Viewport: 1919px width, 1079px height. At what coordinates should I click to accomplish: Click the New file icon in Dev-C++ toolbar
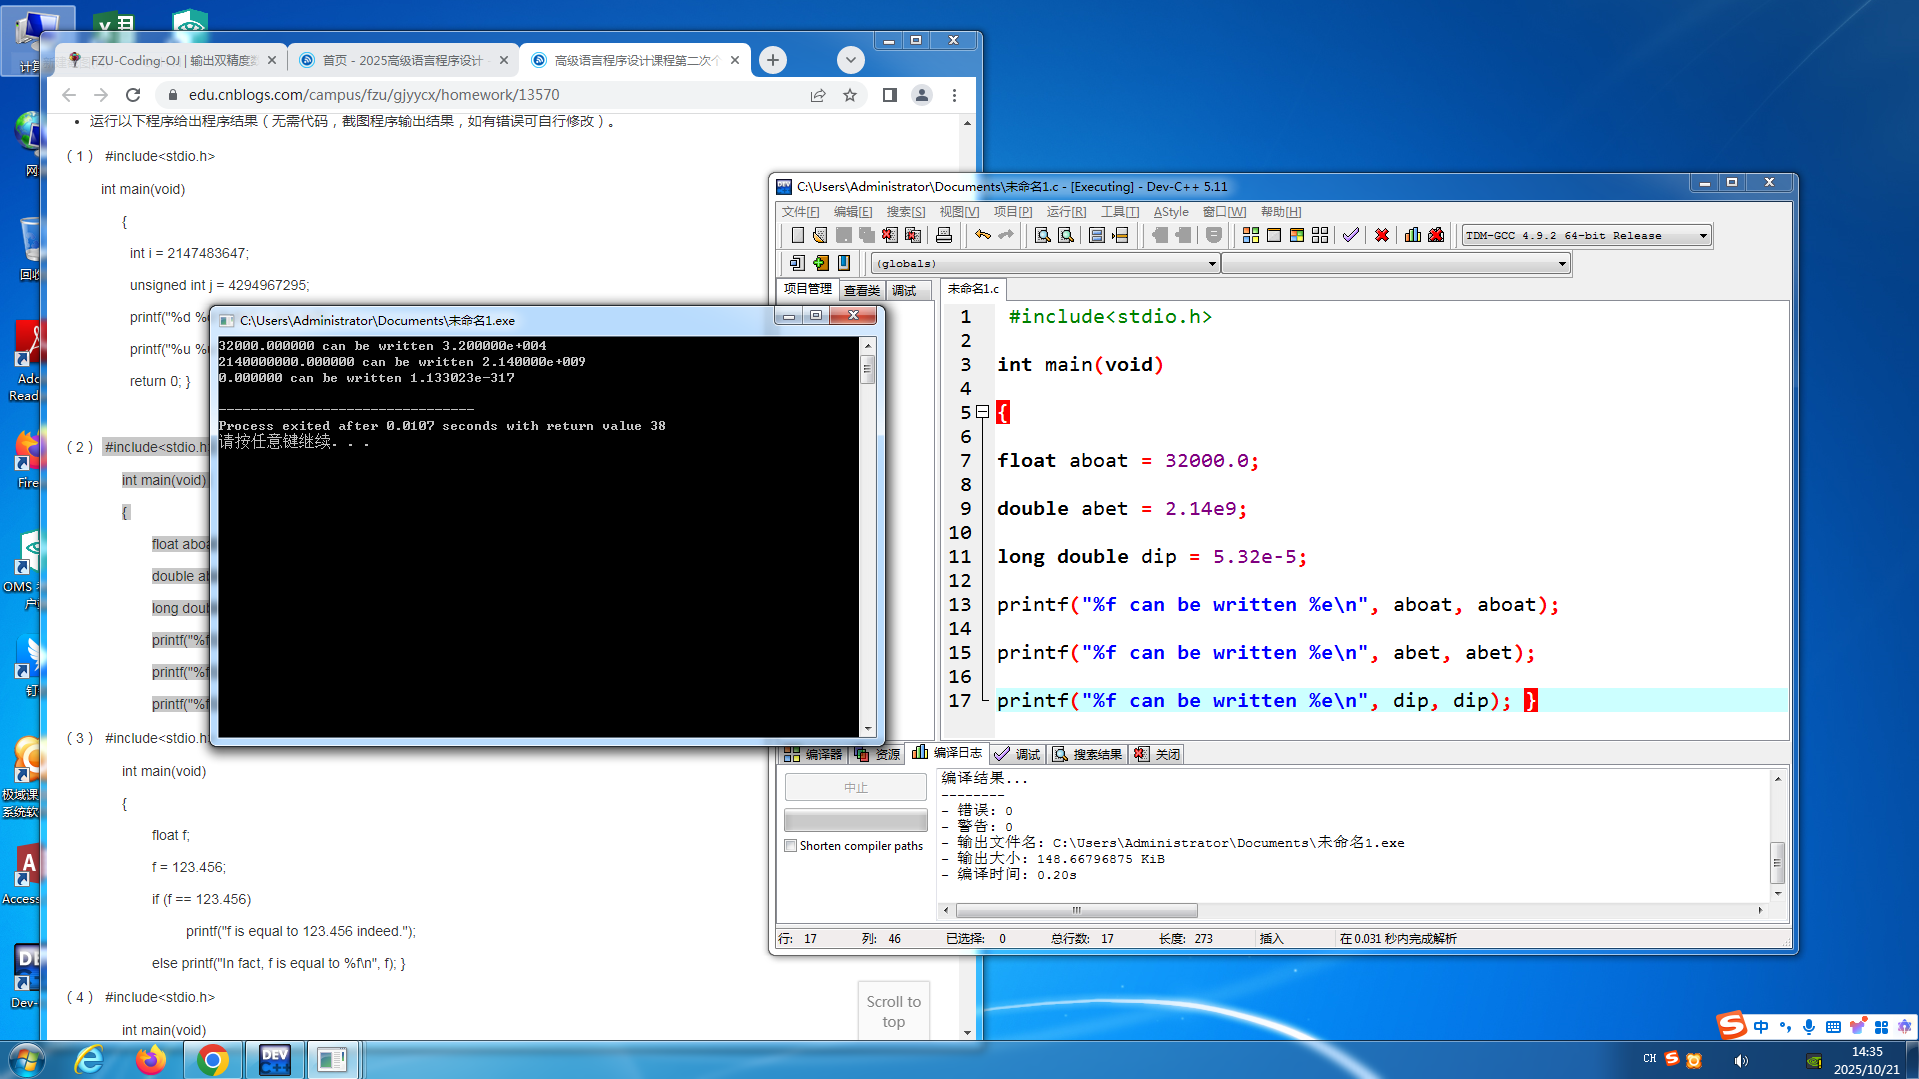point(797,235)
